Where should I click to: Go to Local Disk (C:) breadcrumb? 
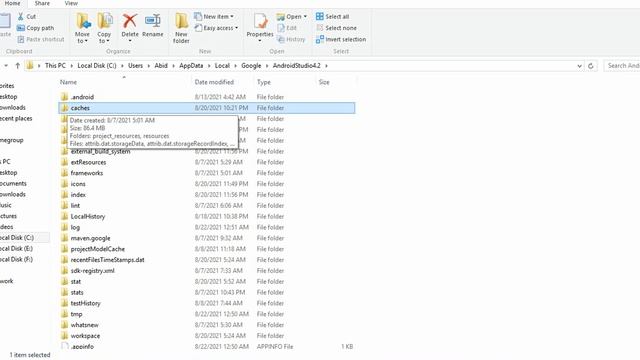coord(97,66)
